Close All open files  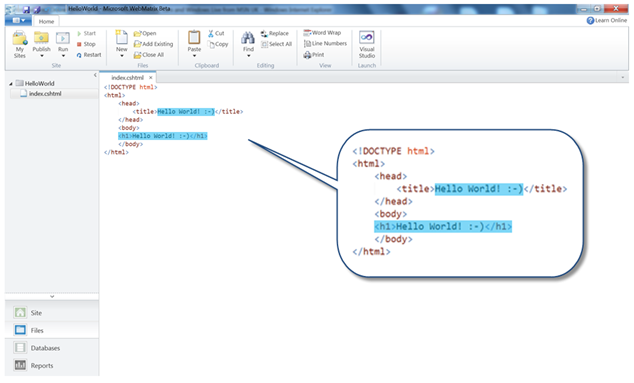point(149,55)
